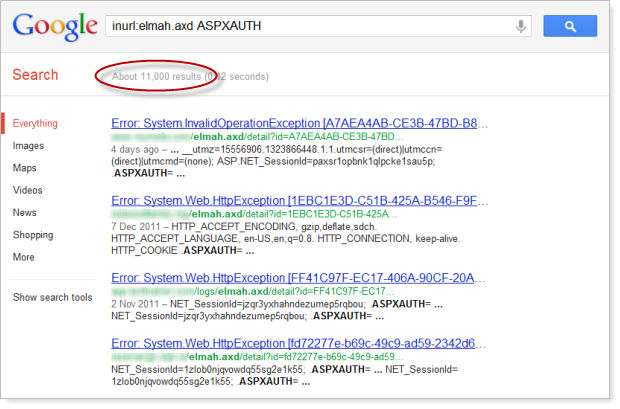Click Show search tools
This screenshot has height=409, width=620.
point(53,297)
